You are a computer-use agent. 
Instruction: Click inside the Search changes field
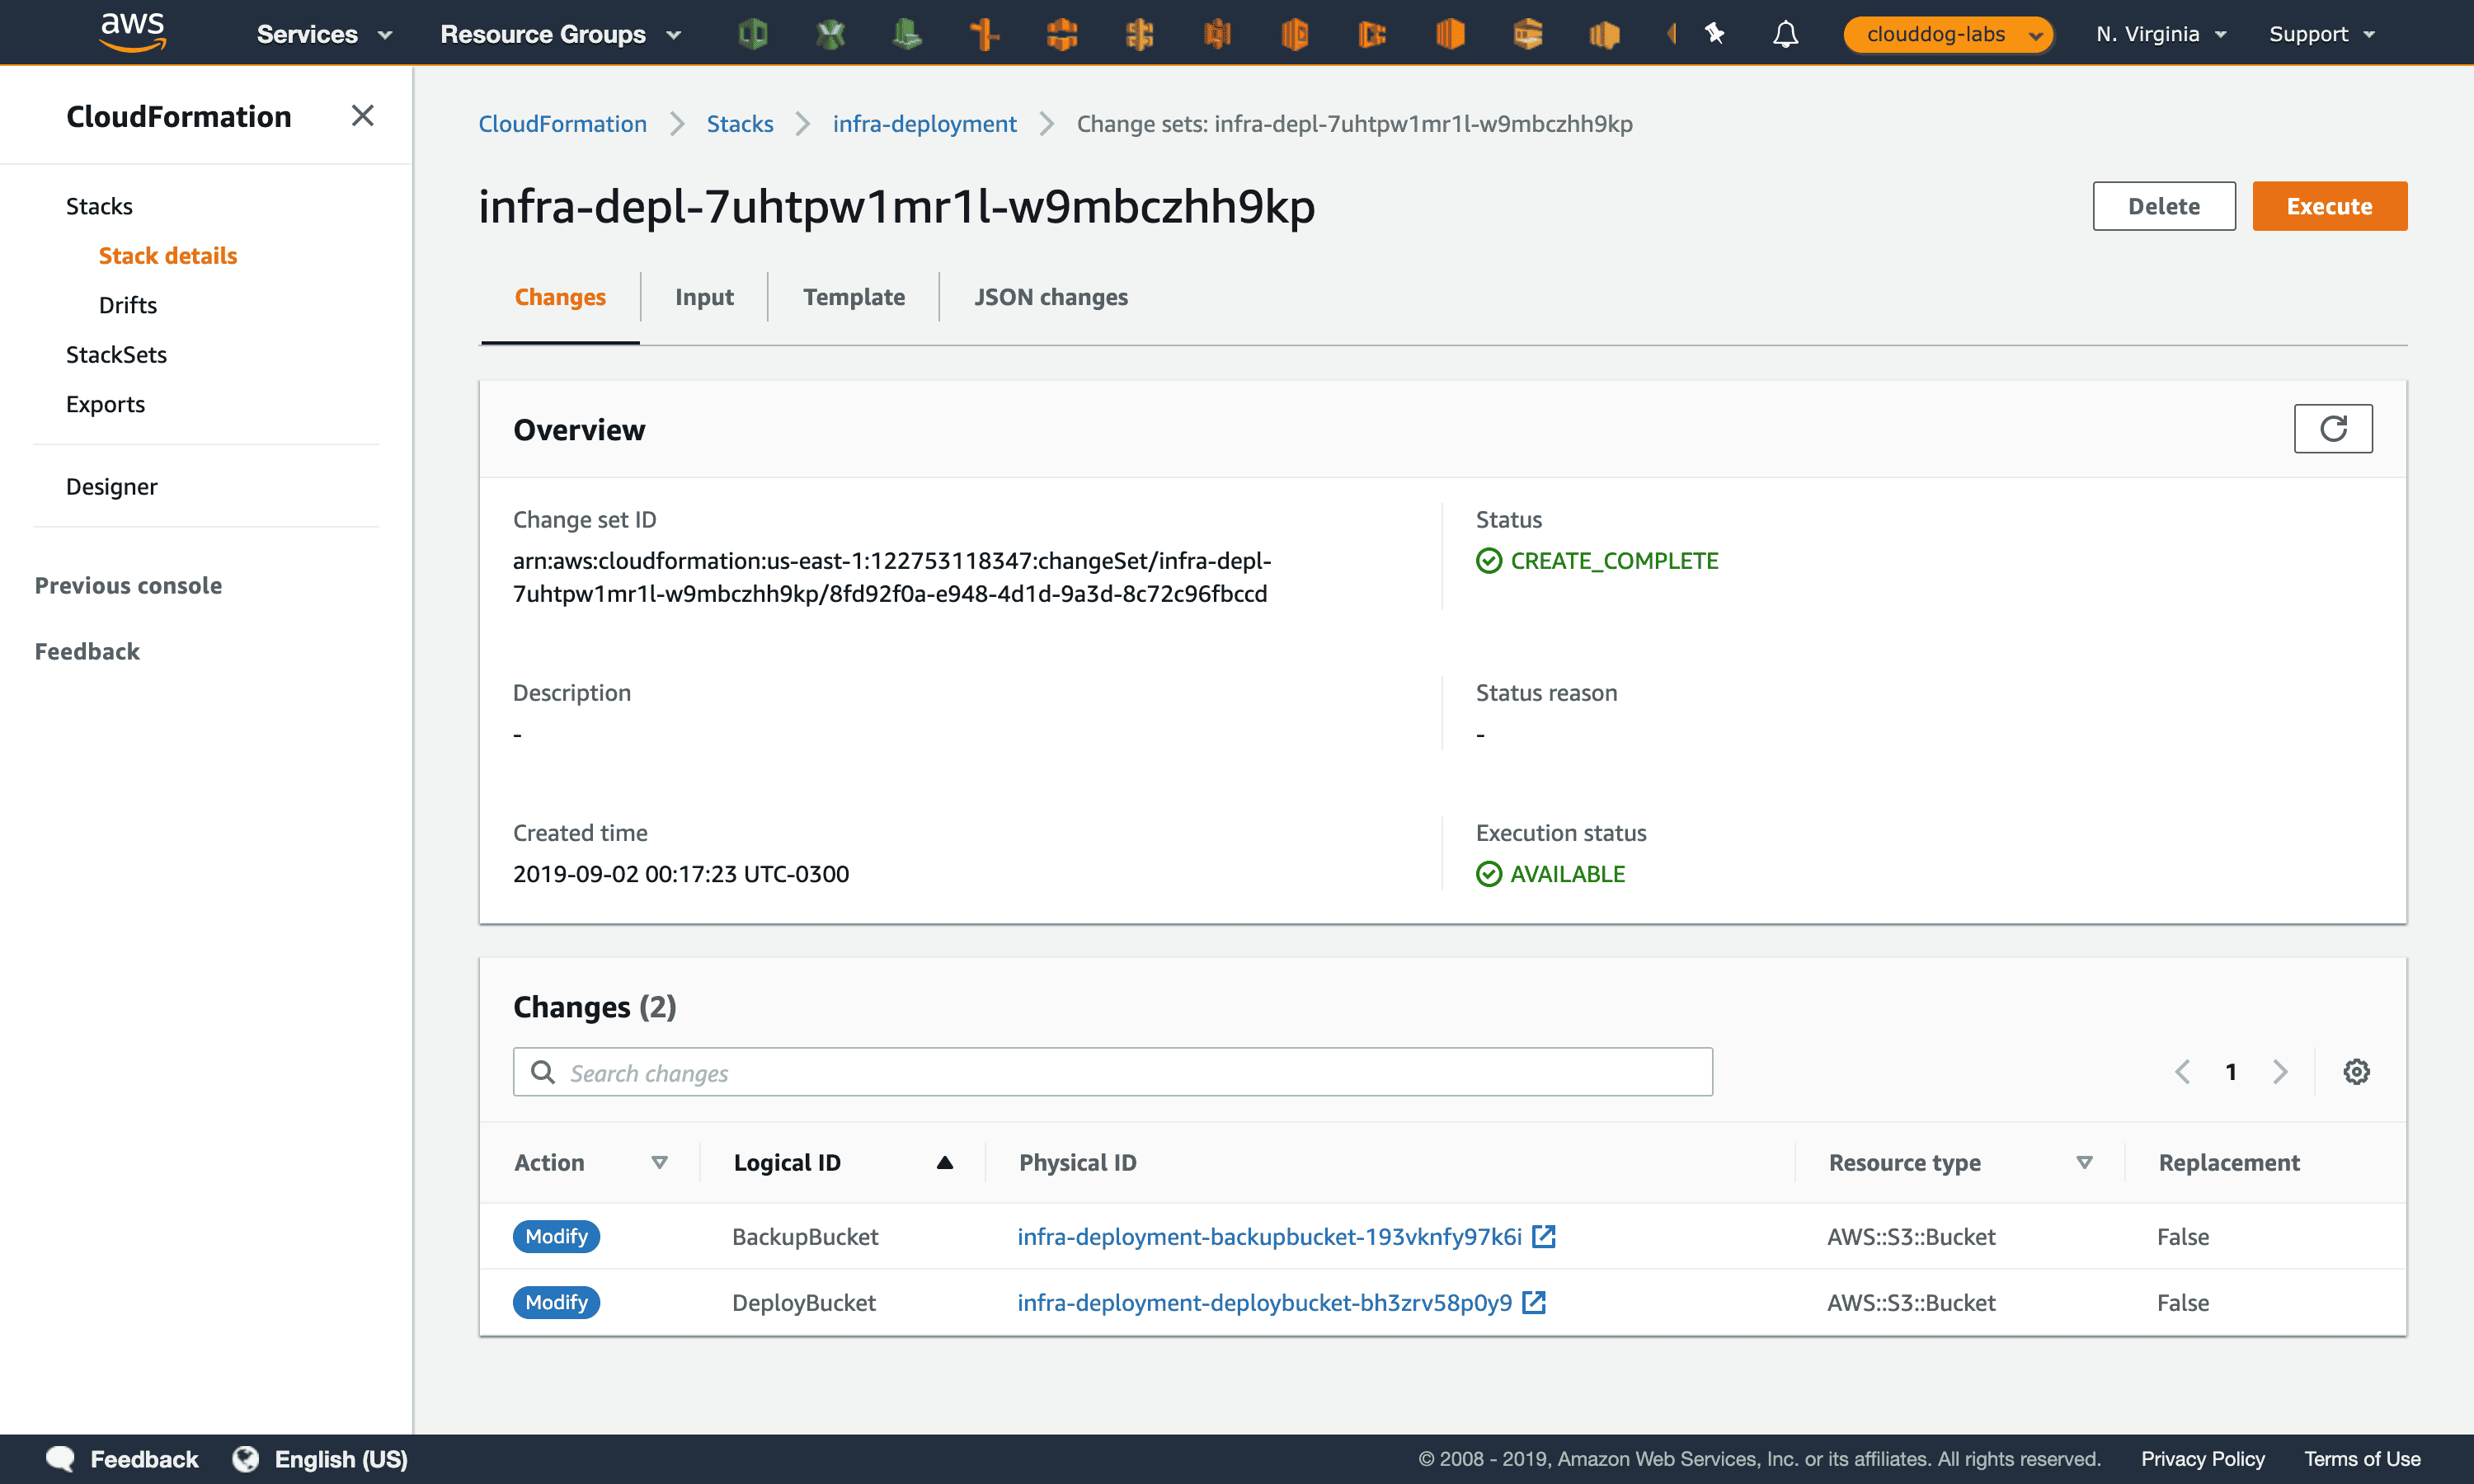click(x=1100, y=1071)
